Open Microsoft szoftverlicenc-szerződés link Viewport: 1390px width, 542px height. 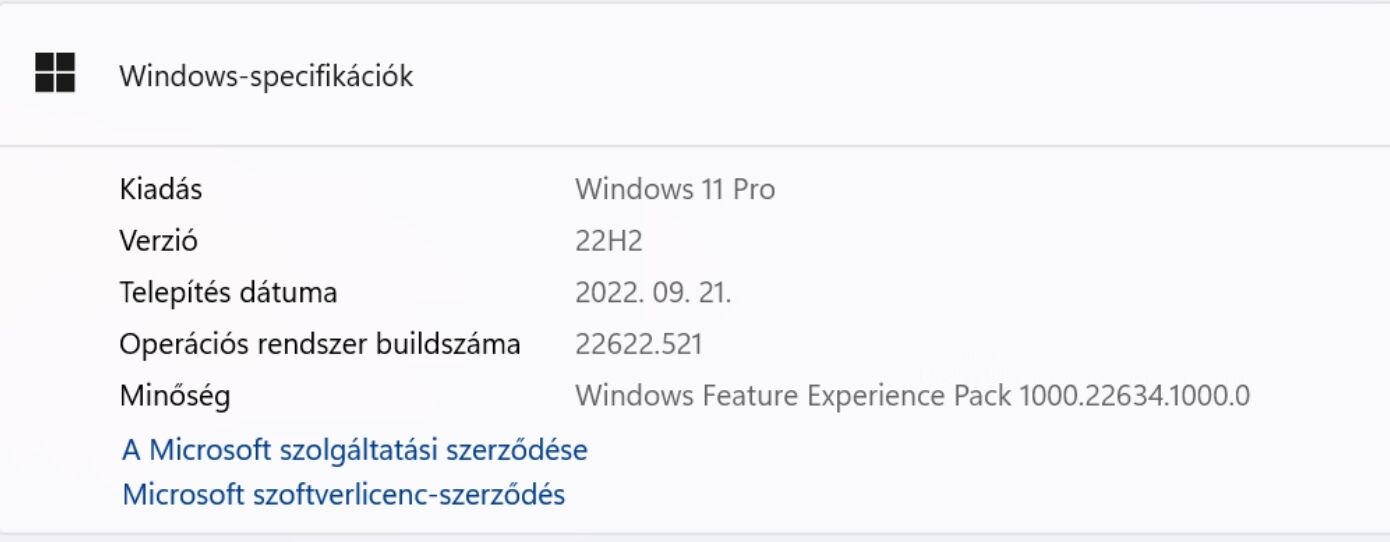click(x=343, y=494)
